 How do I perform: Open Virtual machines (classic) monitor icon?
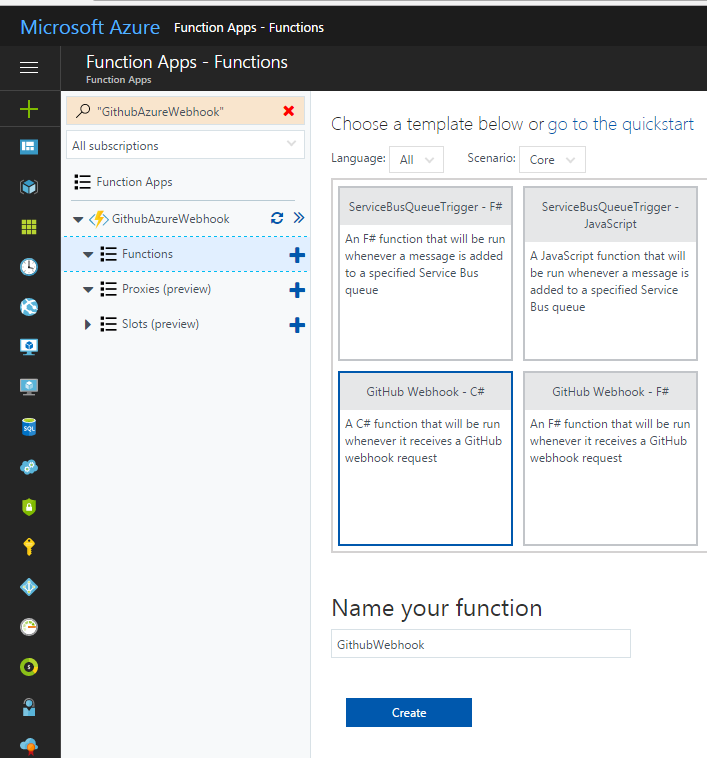point(29,347)
